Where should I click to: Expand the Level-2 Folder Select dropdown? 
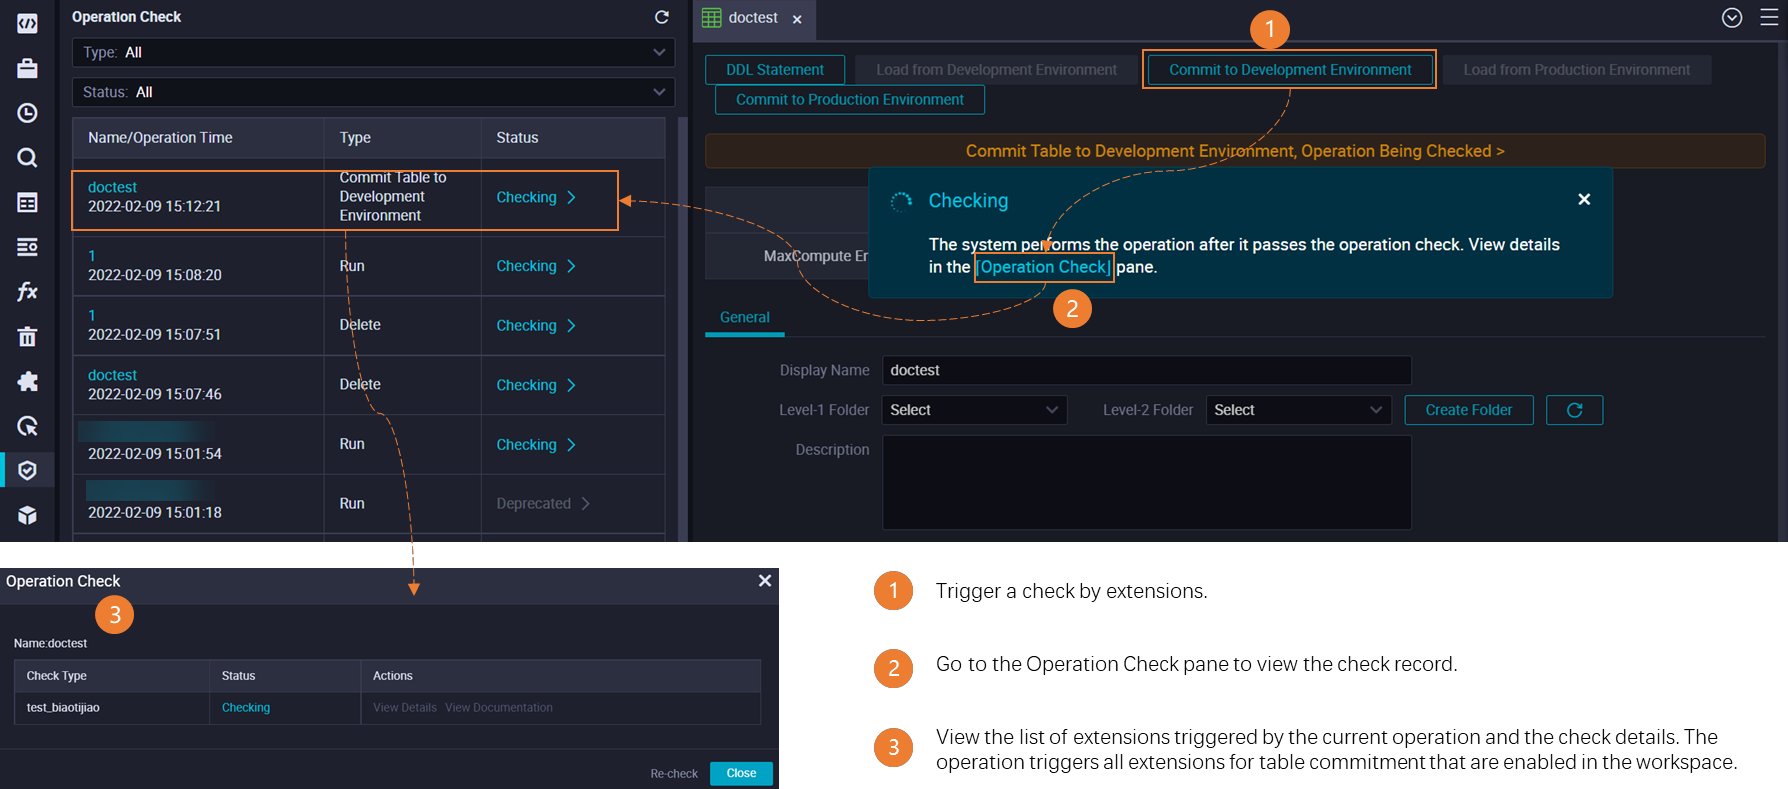pos(1298,410)
